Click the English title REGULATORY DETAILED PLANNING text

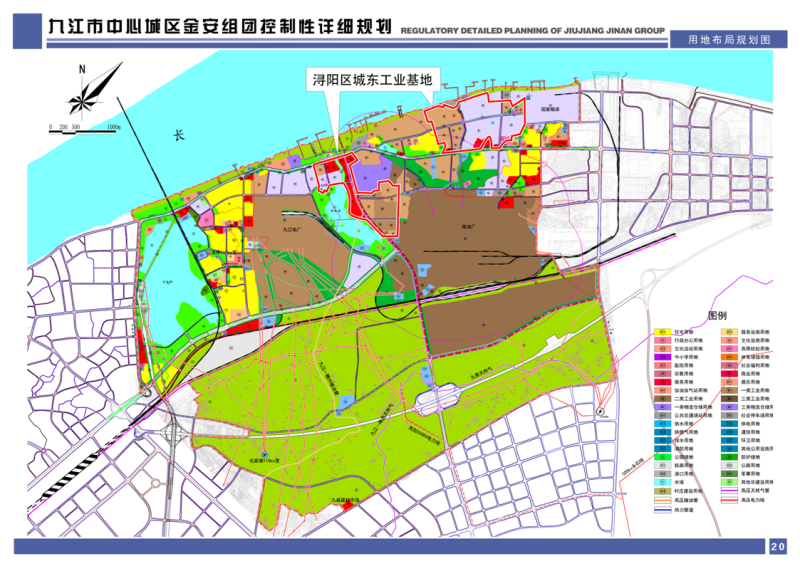(532, 32)
